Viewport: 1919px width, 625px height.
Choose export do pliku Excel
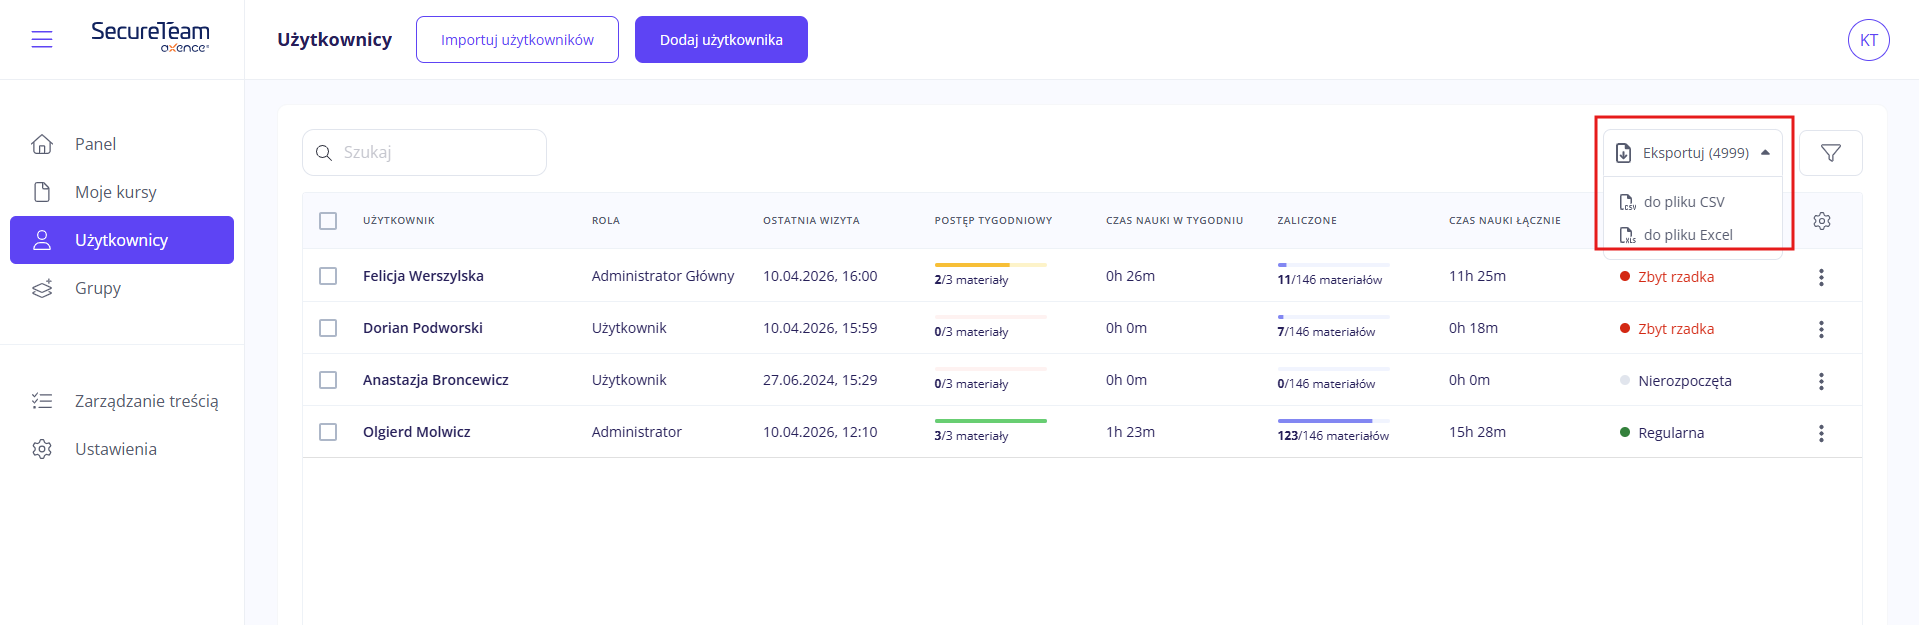[x=1687, y=235]
